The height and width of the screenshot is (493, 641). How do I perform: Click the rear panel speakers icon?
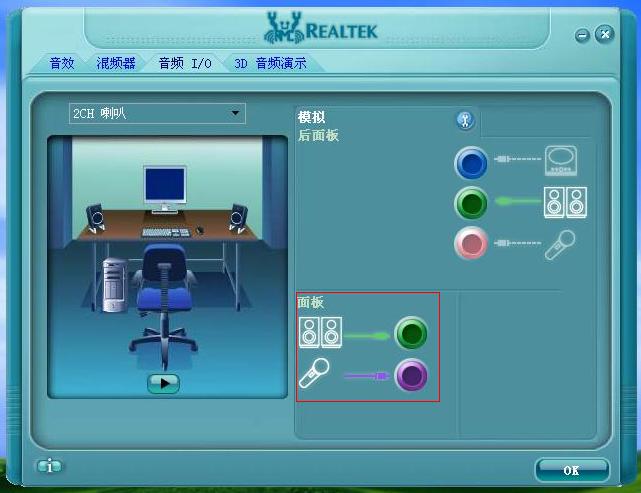click(x=565, y=202)
